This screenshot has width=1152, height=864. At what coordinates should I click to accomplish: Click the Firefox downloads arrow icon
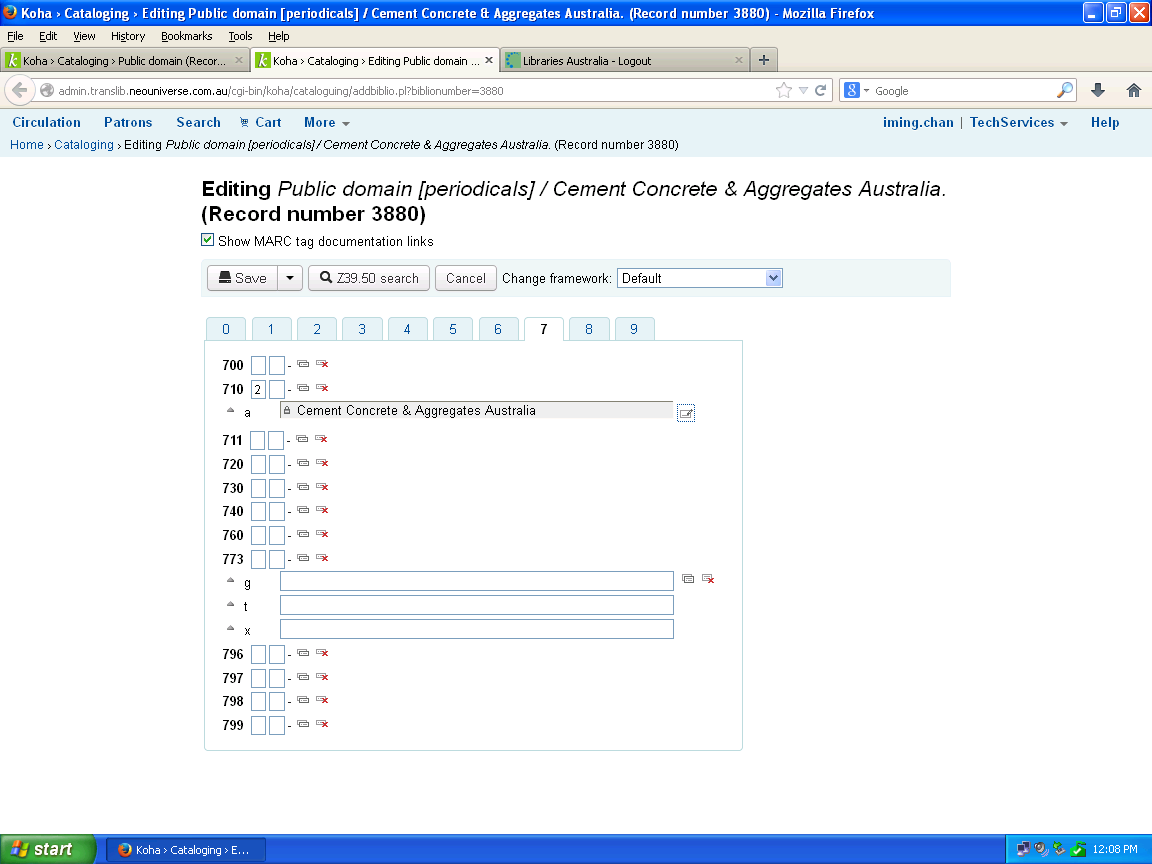point(1098,90)
